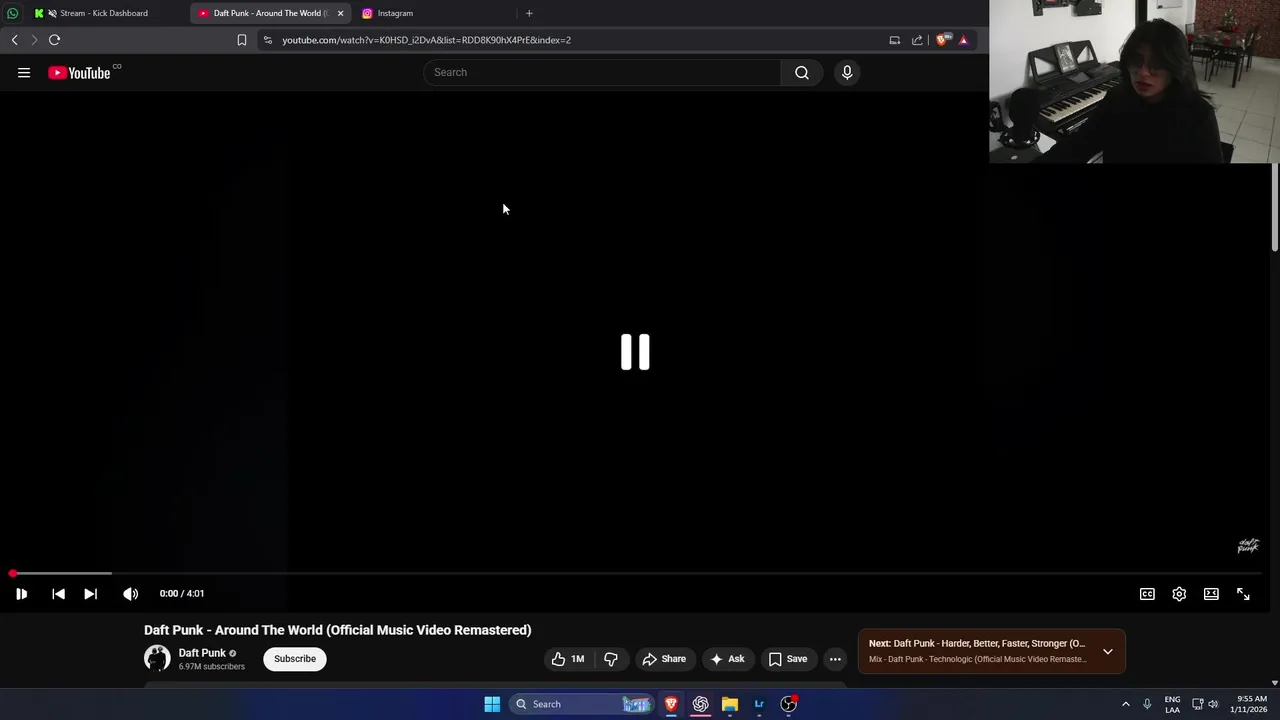Open Windows Start menu
Viewport: 1280px width, 720px height.
[492, 704]
